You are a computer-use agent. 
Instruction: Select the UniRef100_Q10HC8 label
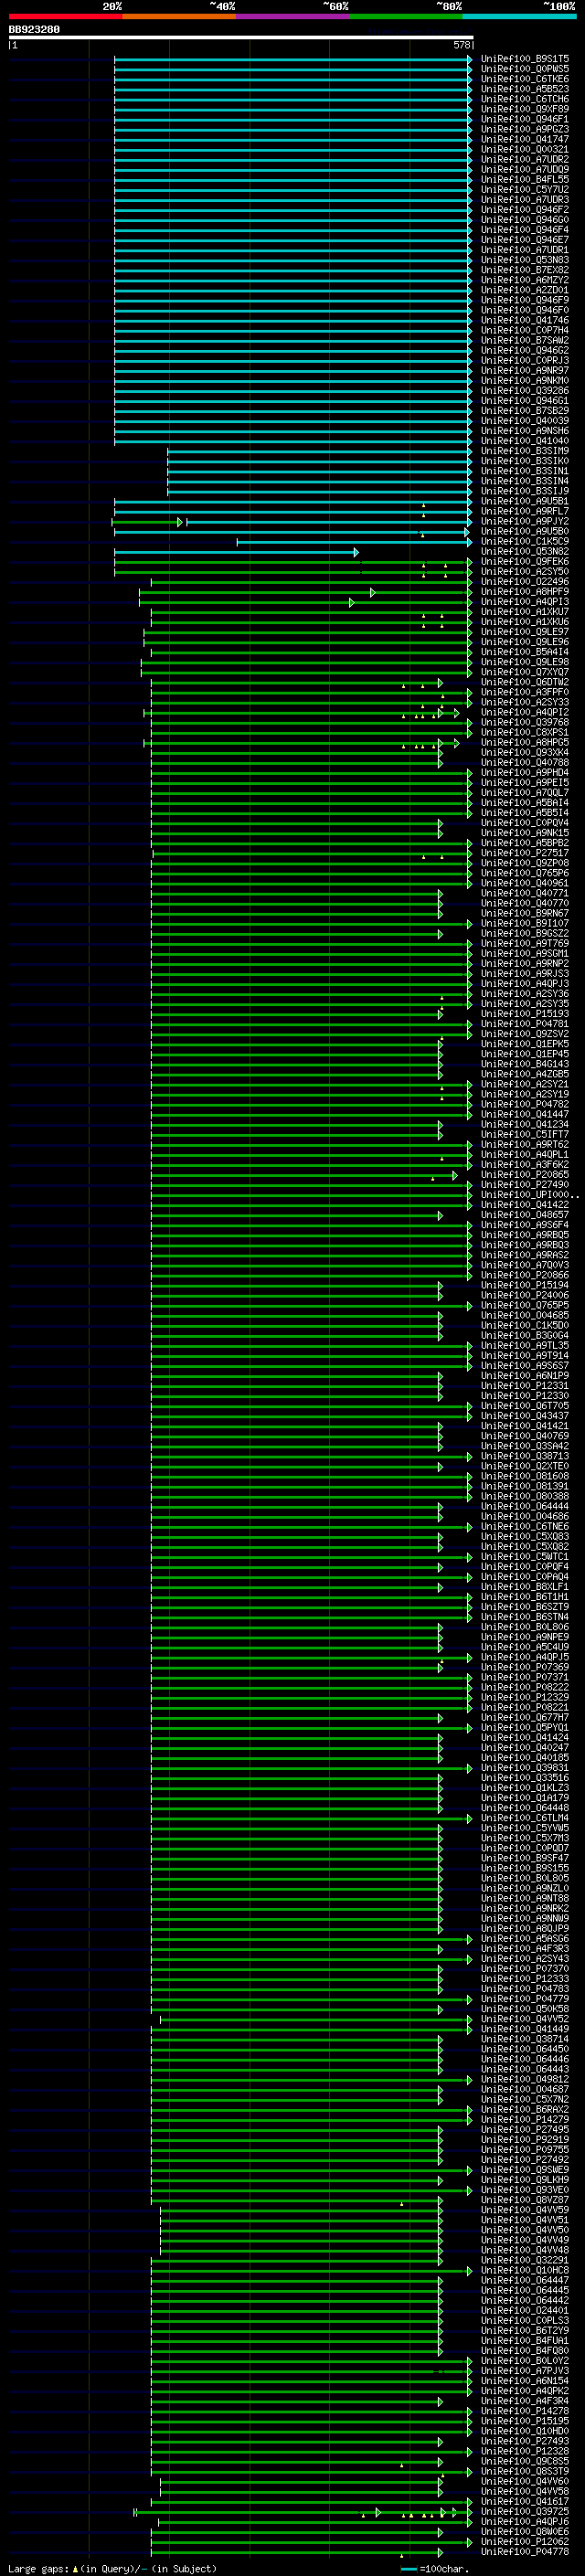[525, 2270]
